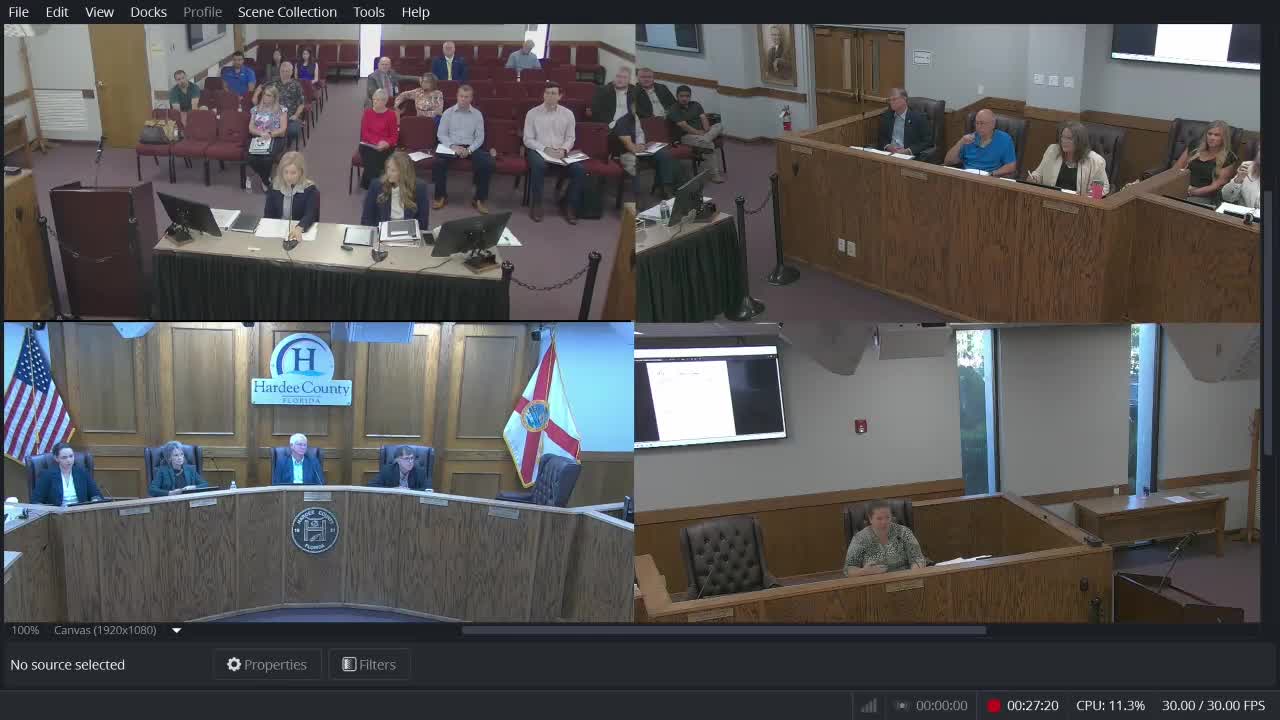Click the gear icon on Properties

(234, 664)
